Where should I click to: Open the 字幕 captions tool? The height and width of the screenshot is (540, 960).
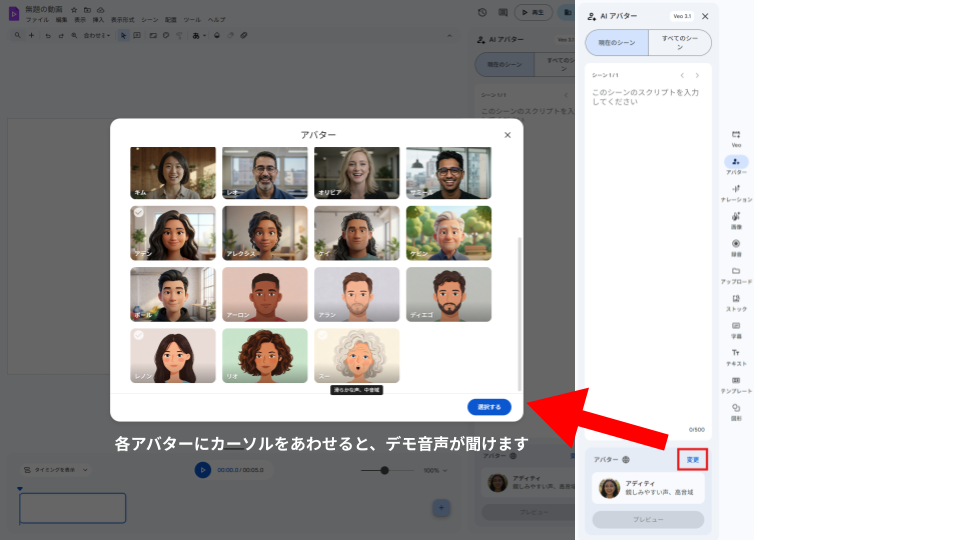(x=736, y=326)
